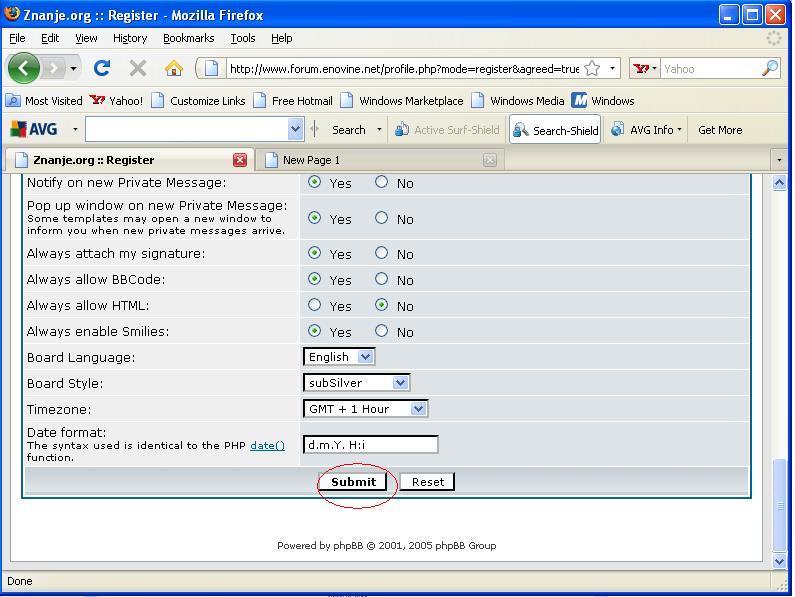Select Yes for Always allow HTML
The image size is (795, 597).
tap(315, 305)
